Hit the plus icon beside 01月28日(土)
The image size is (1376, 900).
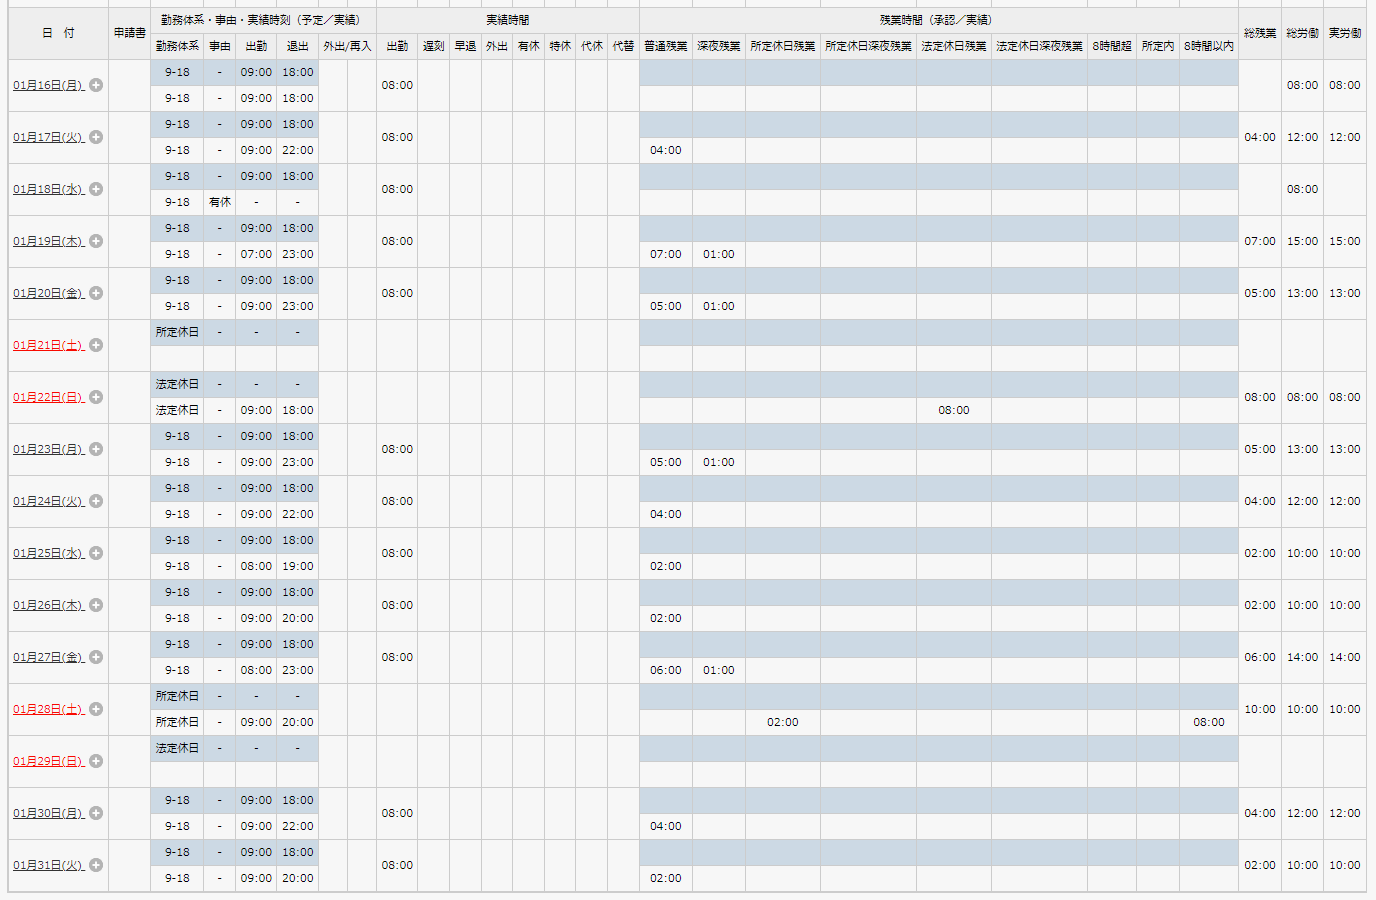coord(96,709)
